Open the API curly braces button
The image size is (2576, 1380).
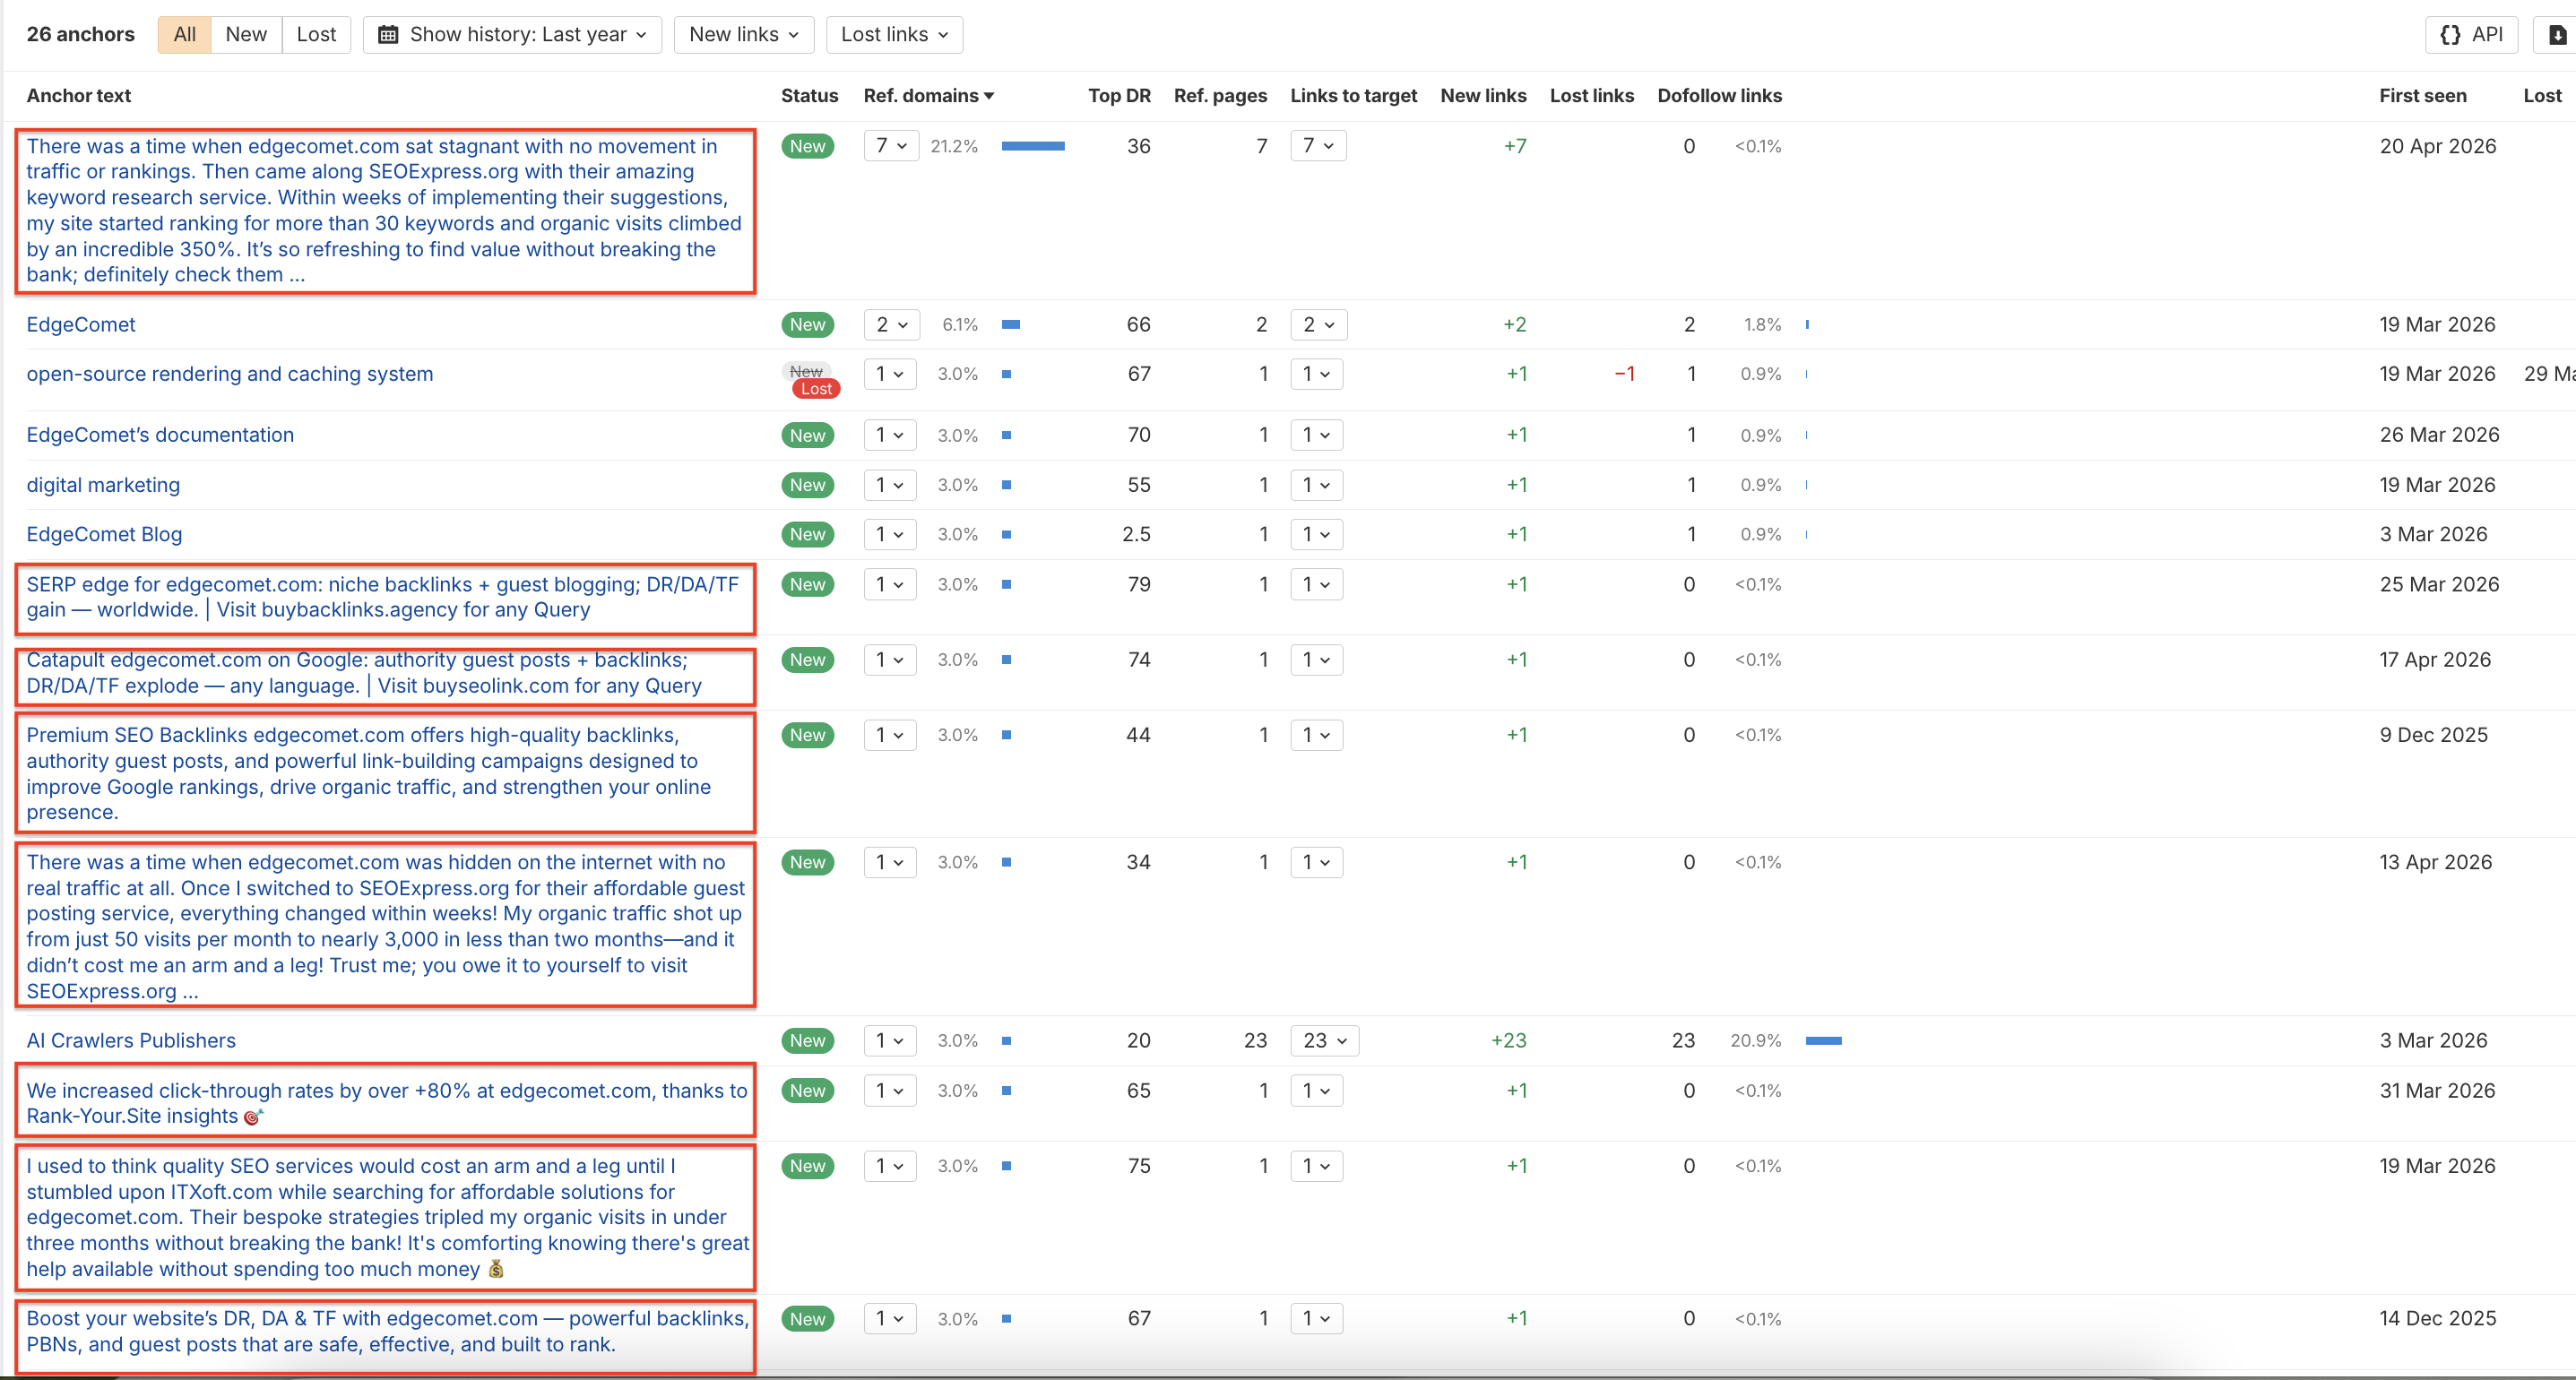point(2471,35)
